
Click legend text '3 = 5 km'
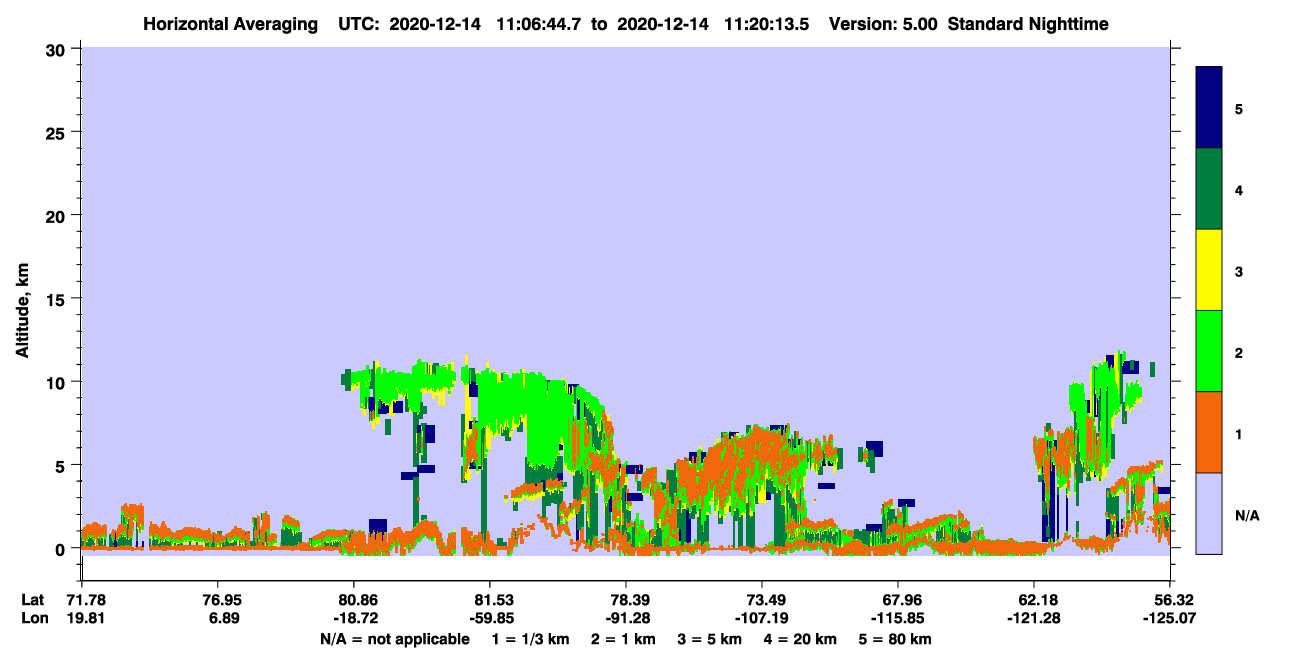tap(711, 639)
